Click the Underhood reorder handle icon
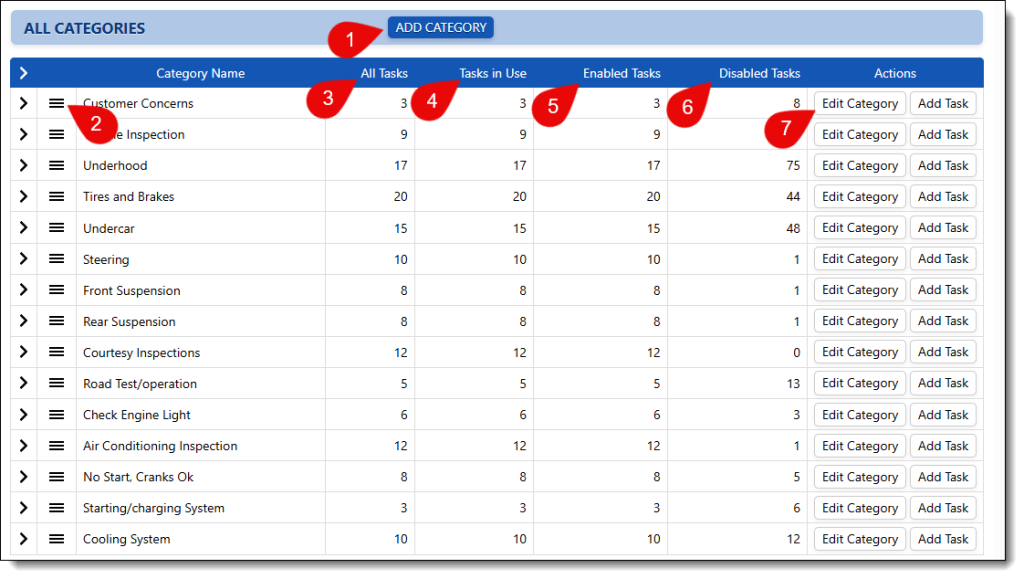 [x=57, y=165]
